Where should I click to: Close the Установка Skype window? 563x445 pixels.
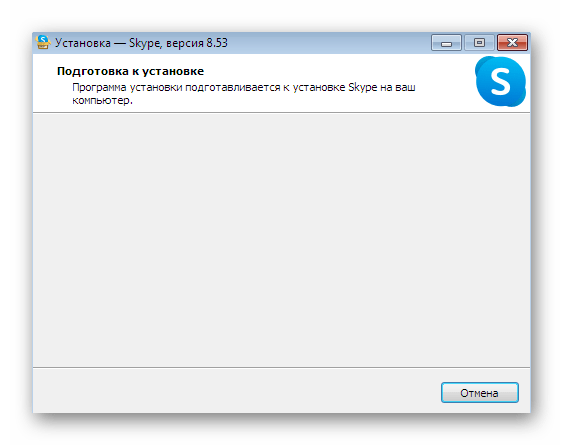[x=512, y=43]
